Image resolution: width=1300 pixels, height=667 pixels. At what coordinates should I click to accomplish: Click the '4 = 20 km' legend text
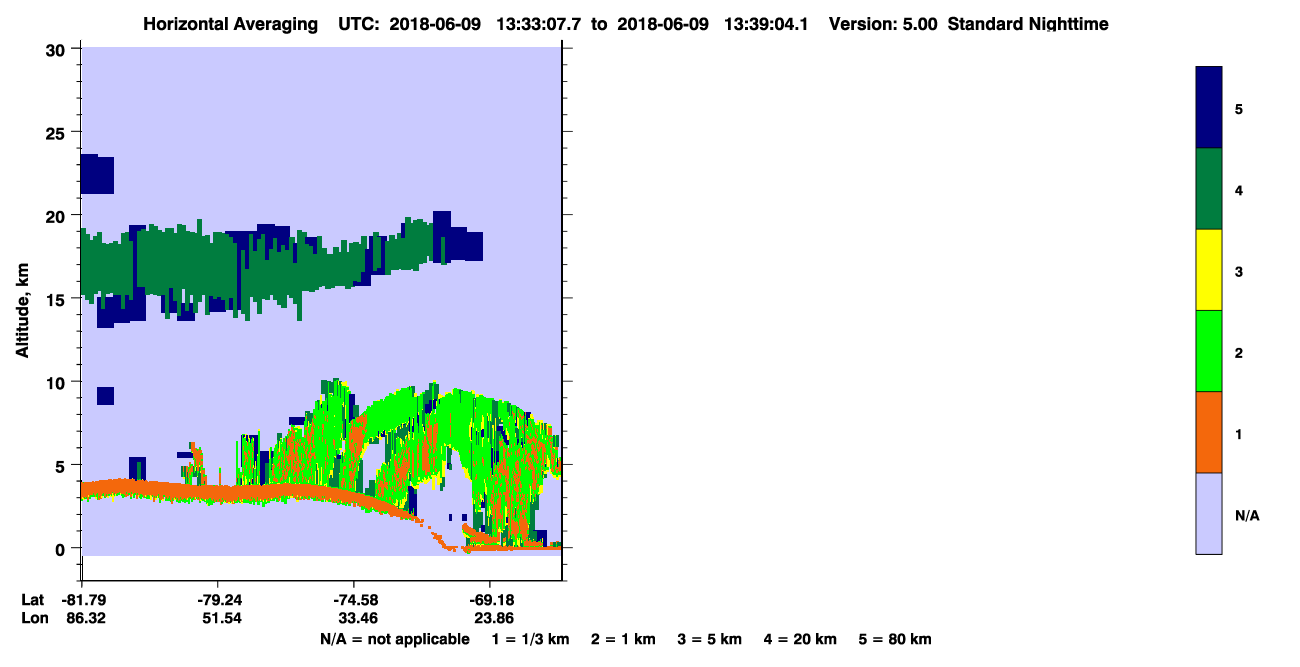[801, 639]
